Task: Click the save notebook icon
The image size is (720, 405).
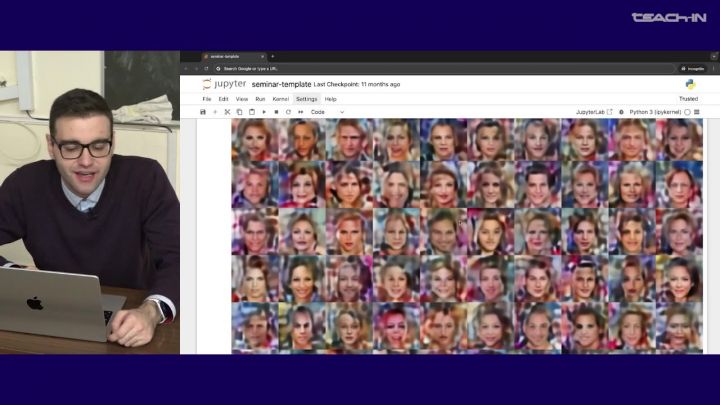Action: pyautogui.click(x=203, y=112)
